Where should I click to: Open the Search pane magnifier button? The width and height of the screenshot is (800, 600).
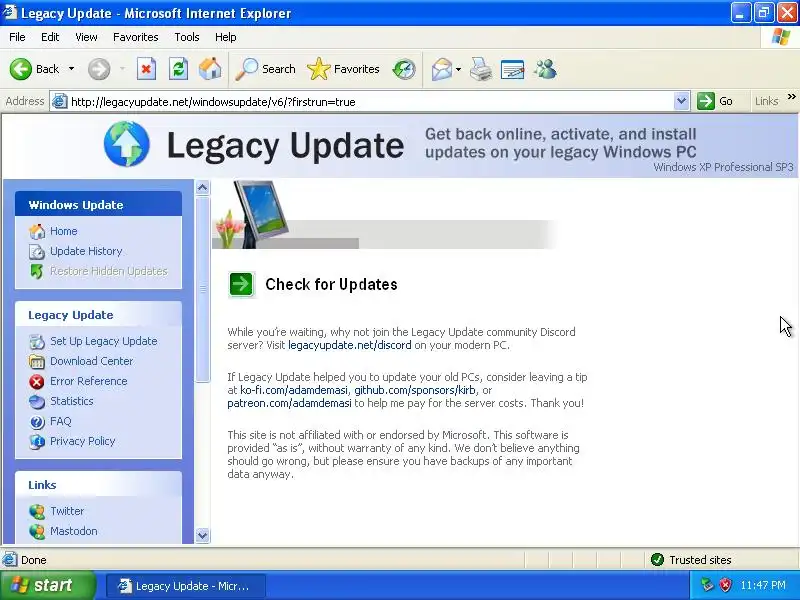pyautogui.click(x=266, y=69)
